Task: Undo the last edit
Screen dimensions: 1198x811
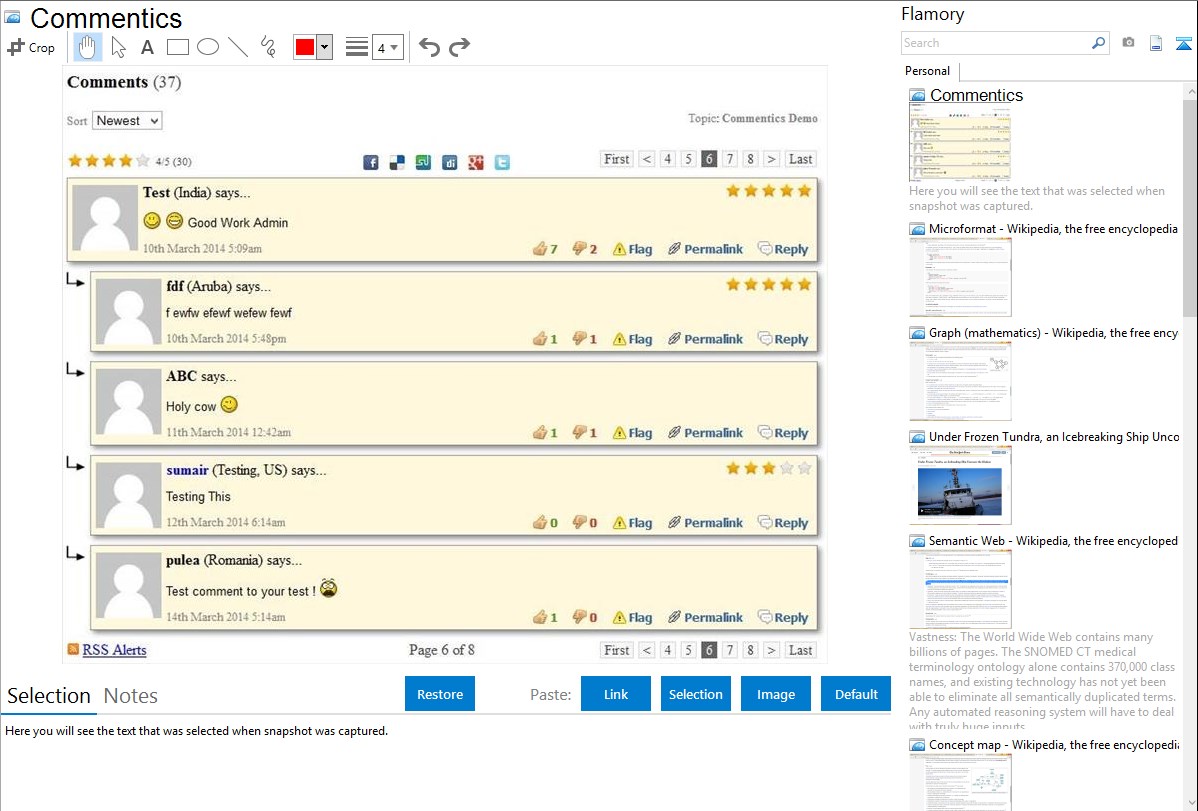Action: coord(429,47)
